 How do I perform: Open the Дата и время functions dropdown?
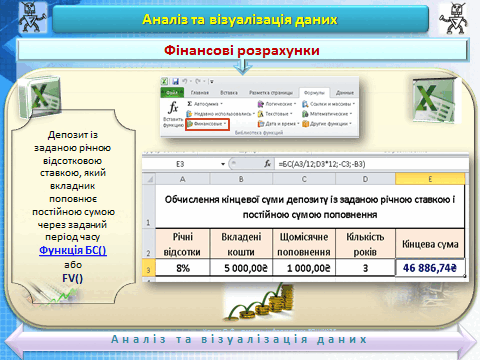coord(278,124)
